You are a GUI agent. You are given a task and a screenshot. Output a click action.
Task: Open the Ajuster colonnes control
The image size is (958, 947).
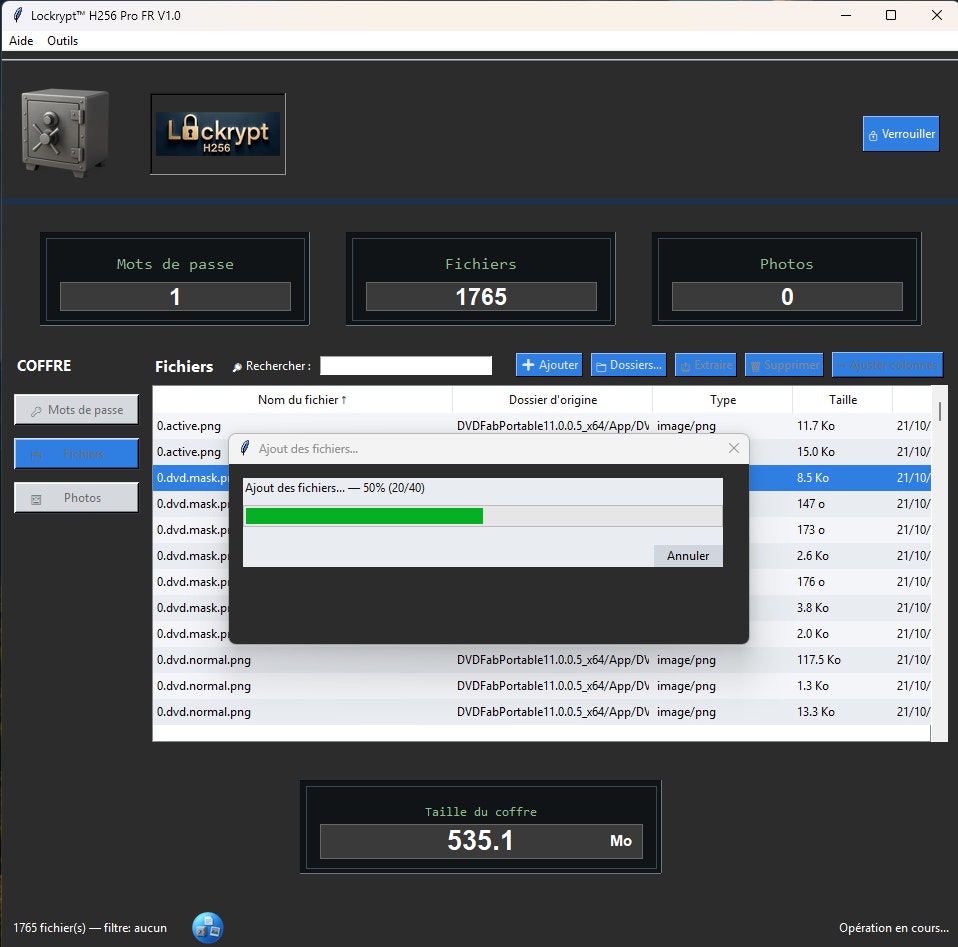[x=887, y=364]
